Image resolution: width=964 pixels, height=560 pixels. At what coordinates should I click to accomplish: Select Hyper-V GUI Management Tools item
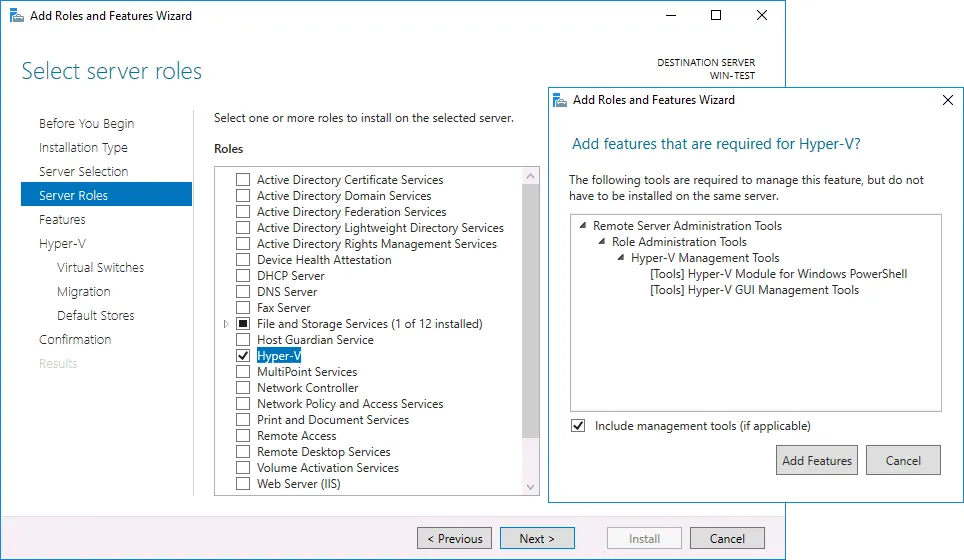point(754,290)
